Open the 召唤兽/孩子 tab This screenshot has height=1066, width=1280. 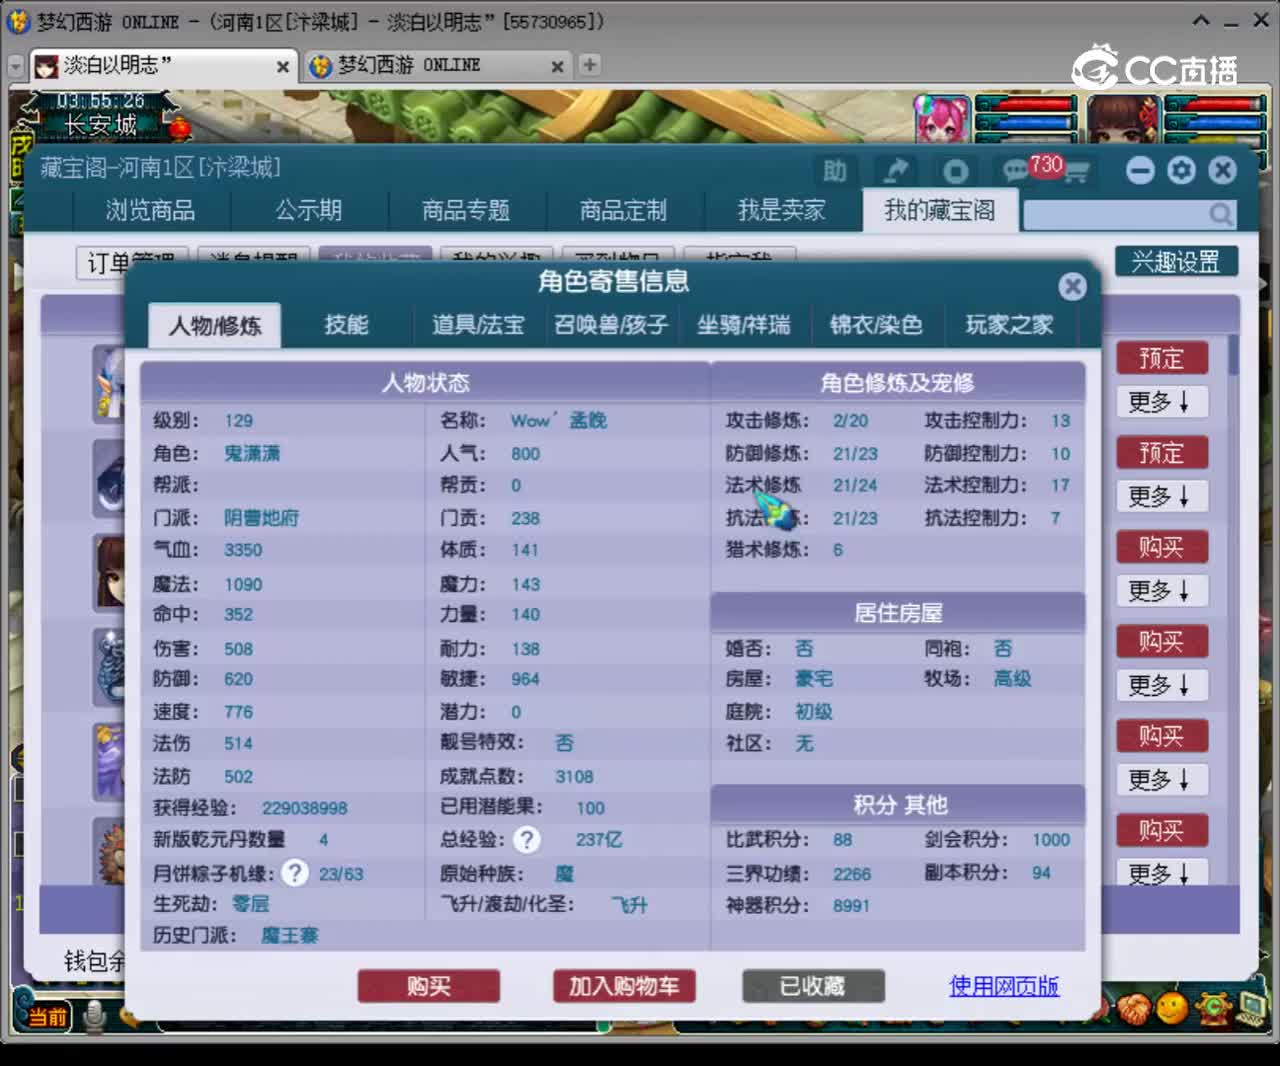point(611,325)
